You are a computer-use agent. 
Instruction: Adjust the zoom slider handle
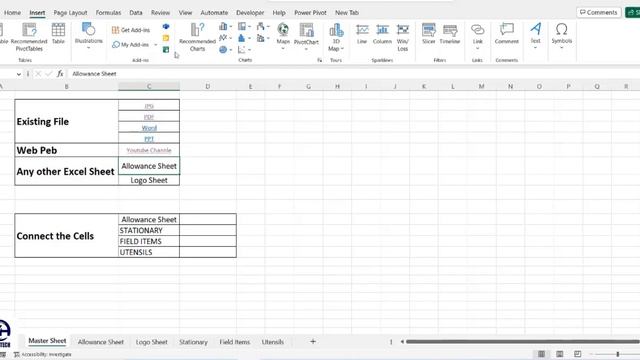coord(618,354)
